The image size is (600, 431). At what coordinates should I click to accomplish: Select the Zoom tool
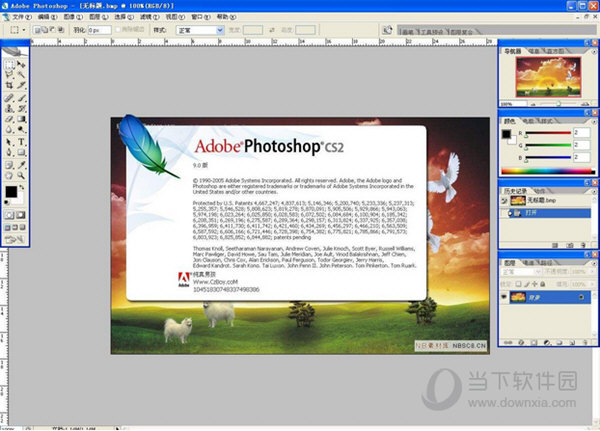point(21,176)
